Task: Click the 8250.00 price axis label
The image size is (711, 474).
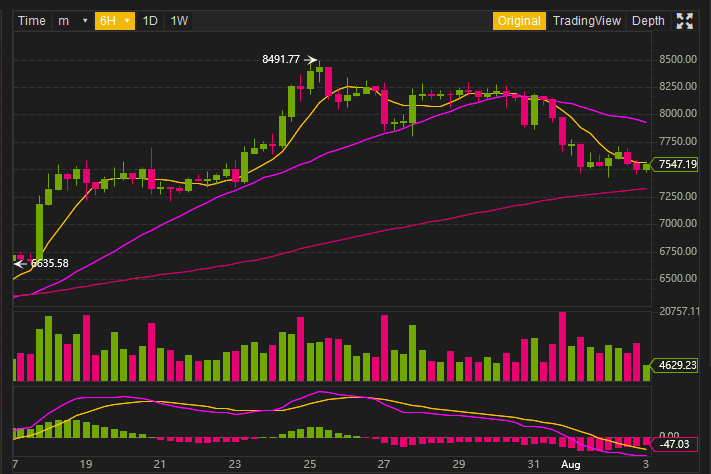Action: pyautogui.click(x=678, y=86)
